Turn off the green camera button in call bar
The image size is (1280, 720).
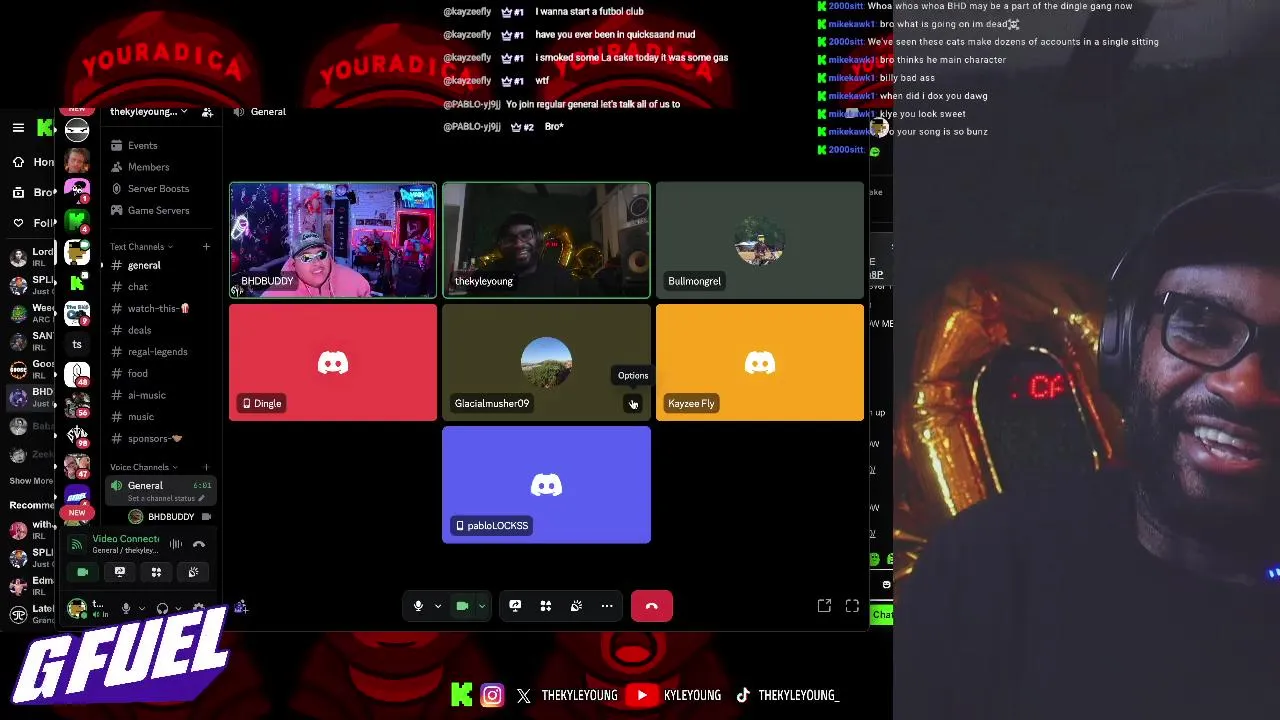(462, 606)
